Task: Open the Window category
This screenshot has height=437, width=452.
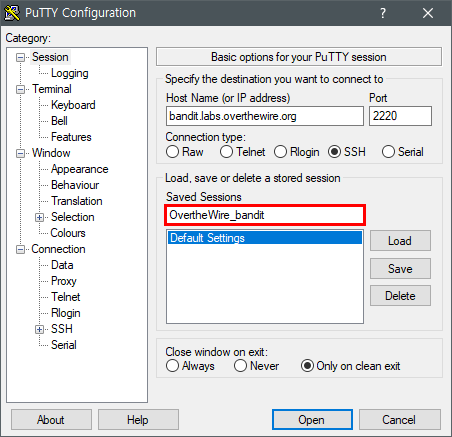Action: (51, 153)
